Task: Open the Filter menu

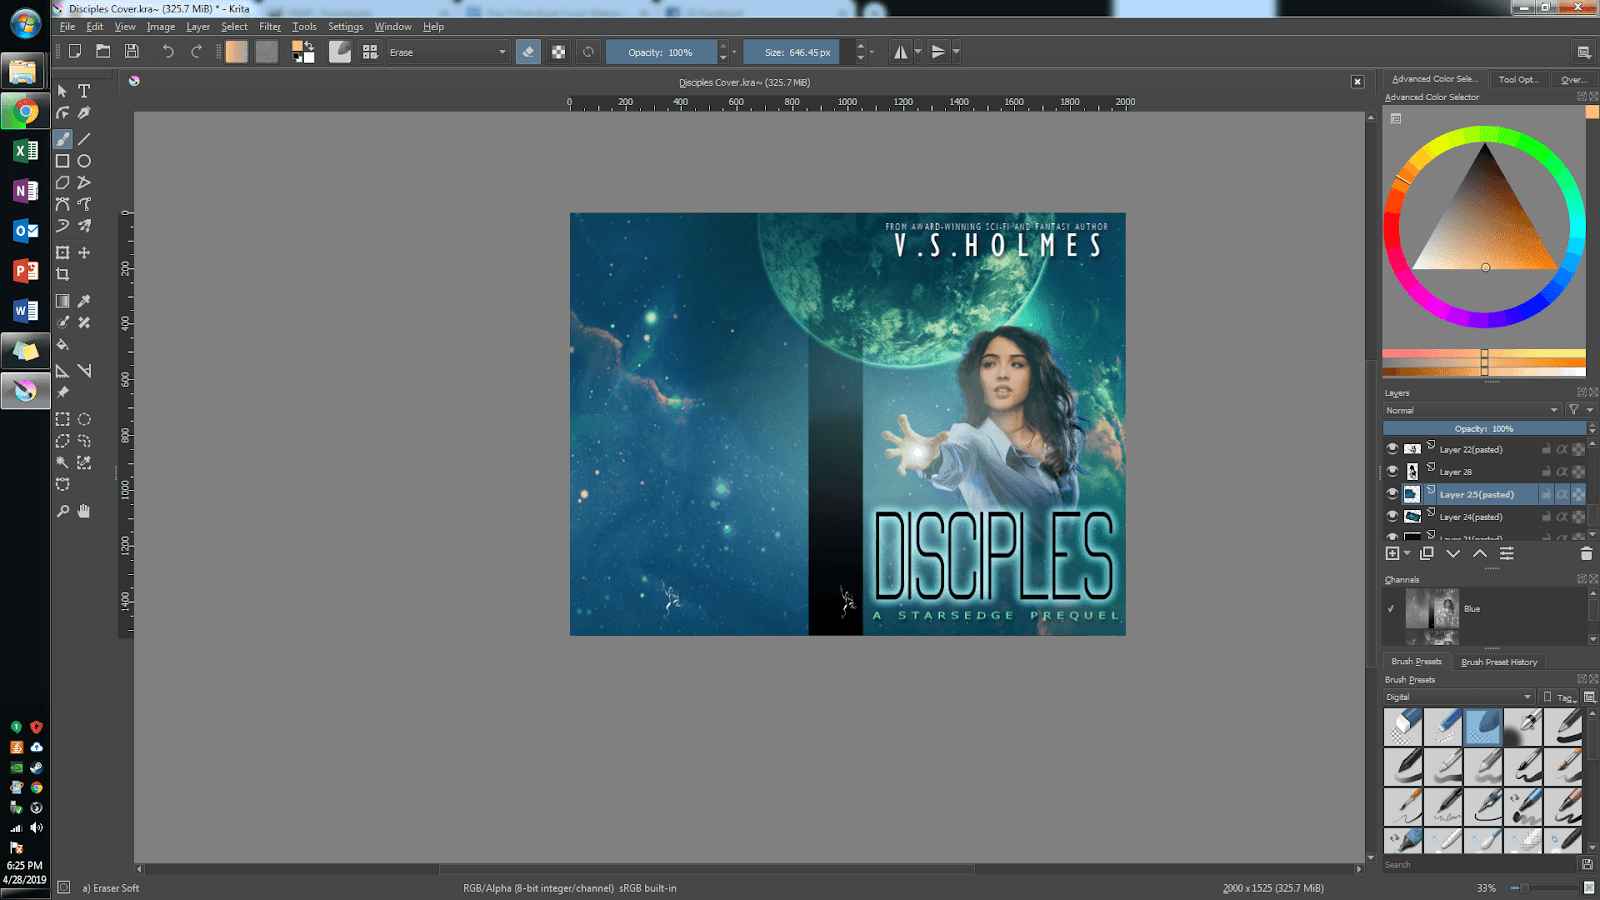Action: (270, 27)
